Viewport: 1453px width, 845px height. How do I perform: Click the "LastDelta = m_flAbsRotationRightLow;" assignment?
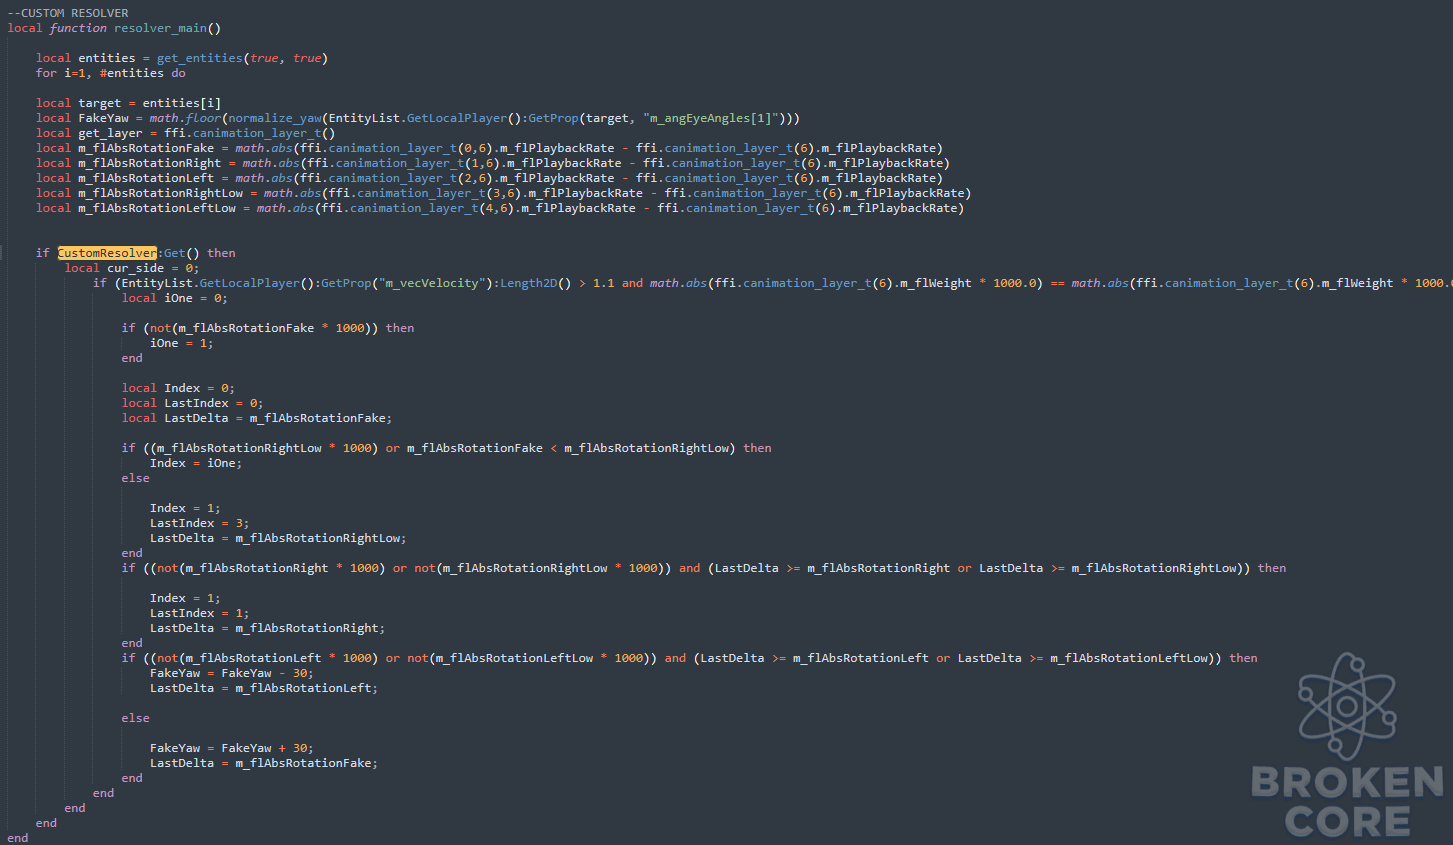278,538
